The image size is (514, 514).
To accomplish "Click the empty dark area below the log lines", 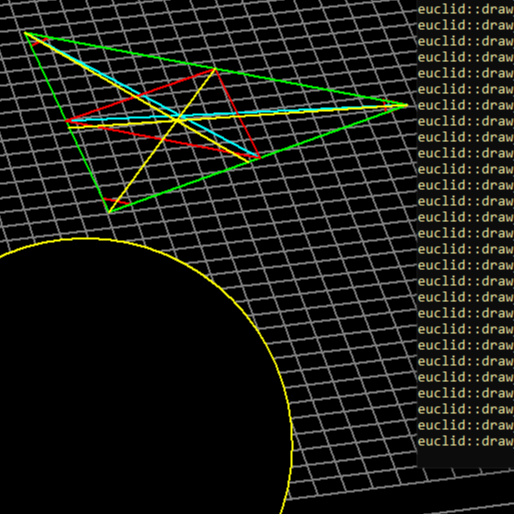I will click(x=466, y=457).
